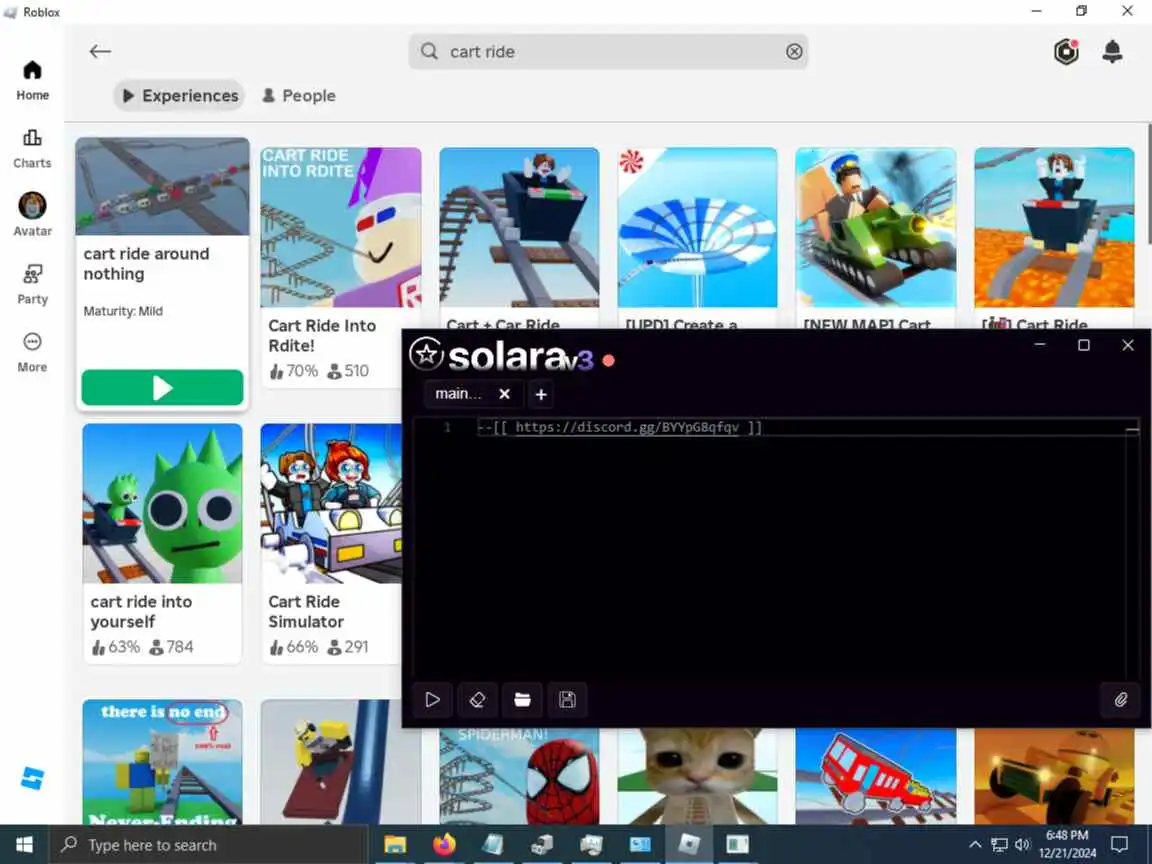
Task: Open the network icon in system tray
Action: (998, 845)
